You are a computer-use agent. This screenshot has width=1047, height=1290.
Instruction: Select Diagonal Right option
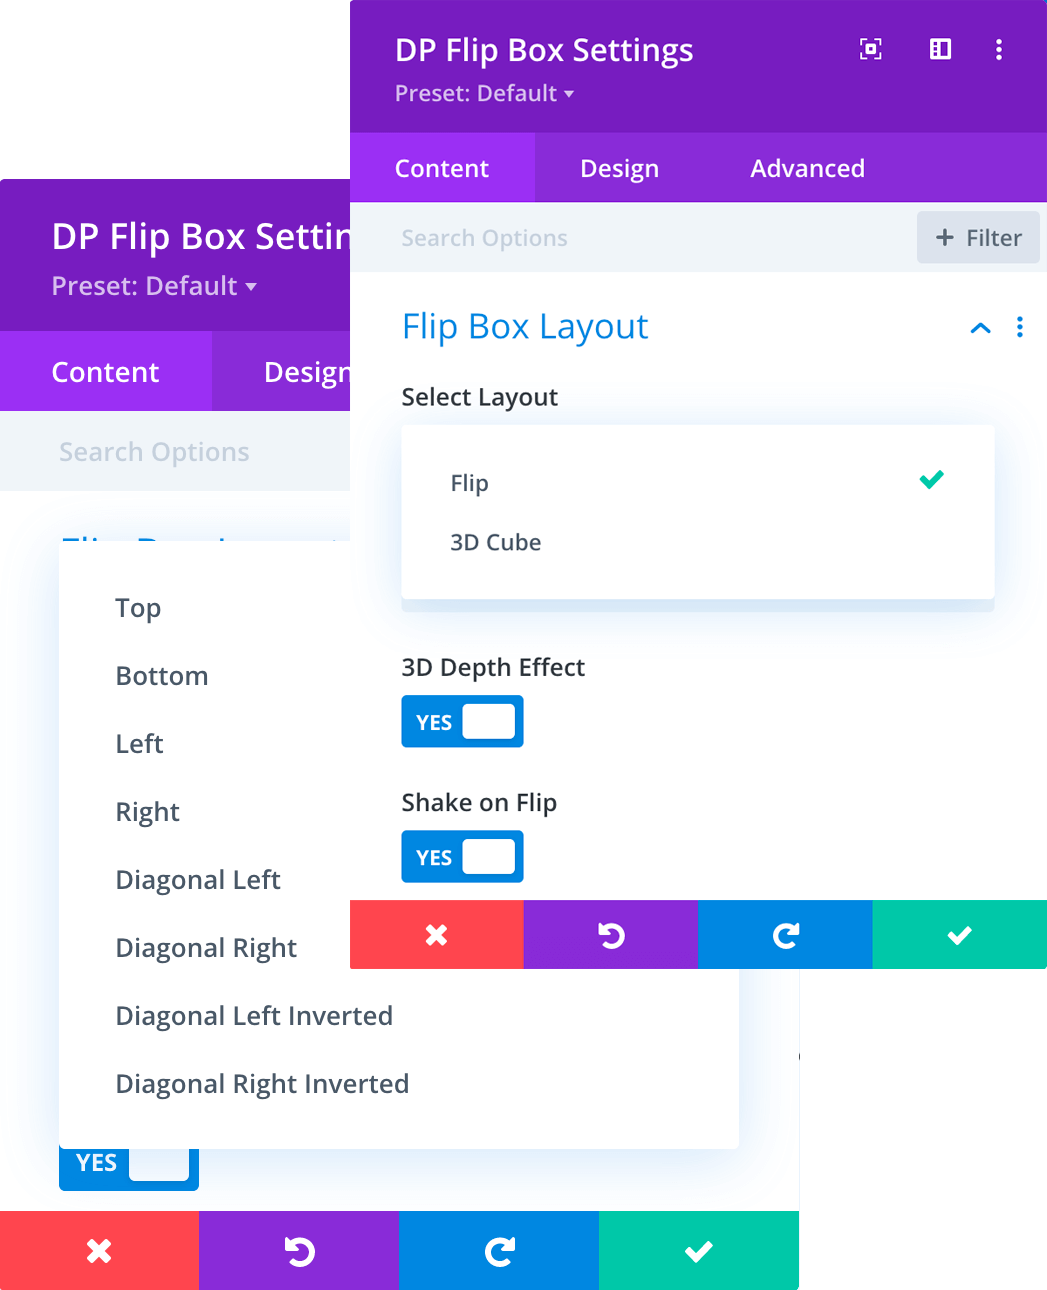pos(206,948)
